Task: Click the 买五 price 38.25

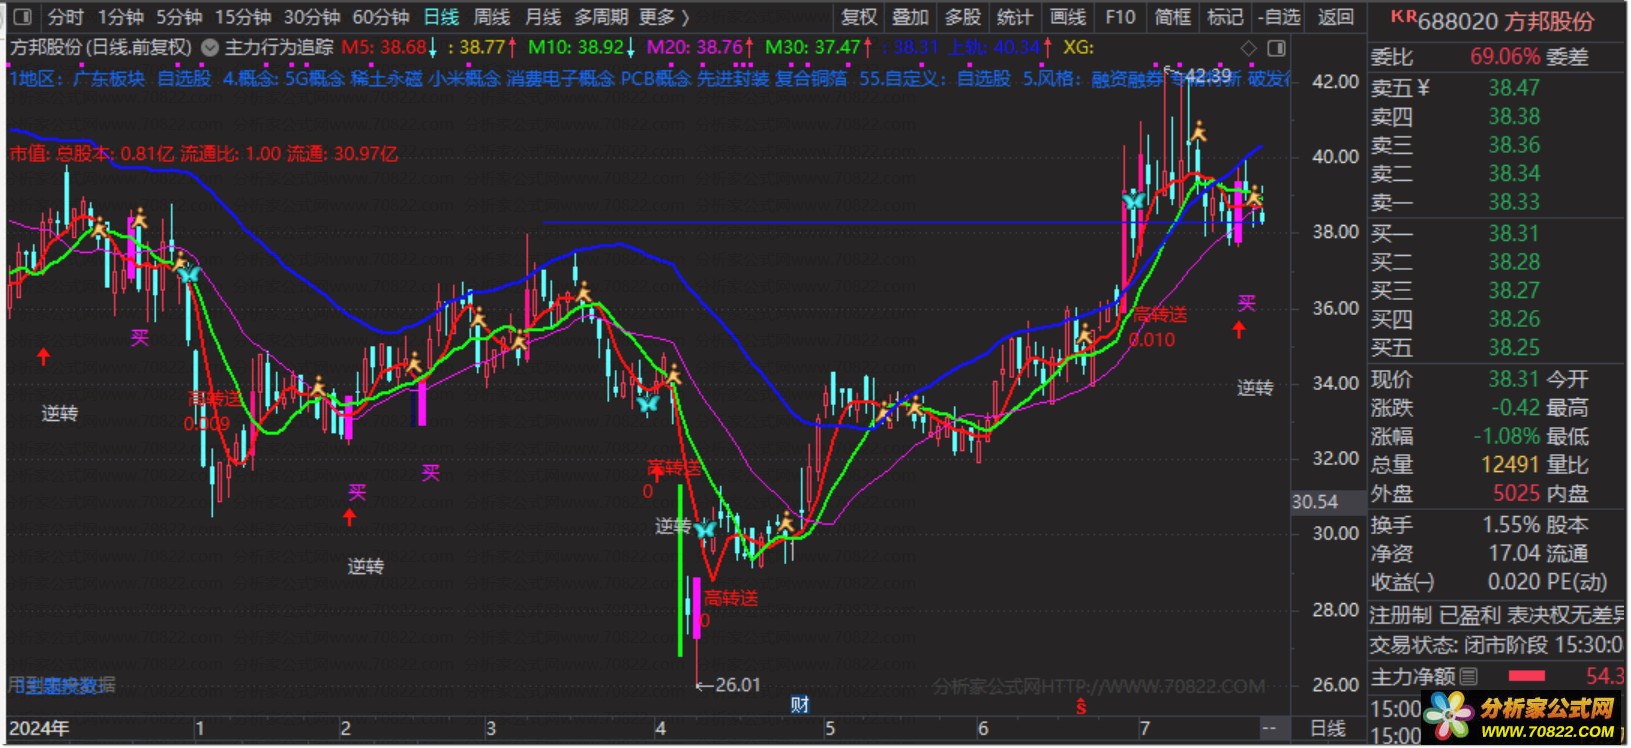Action: click(x=1514, y=348)
